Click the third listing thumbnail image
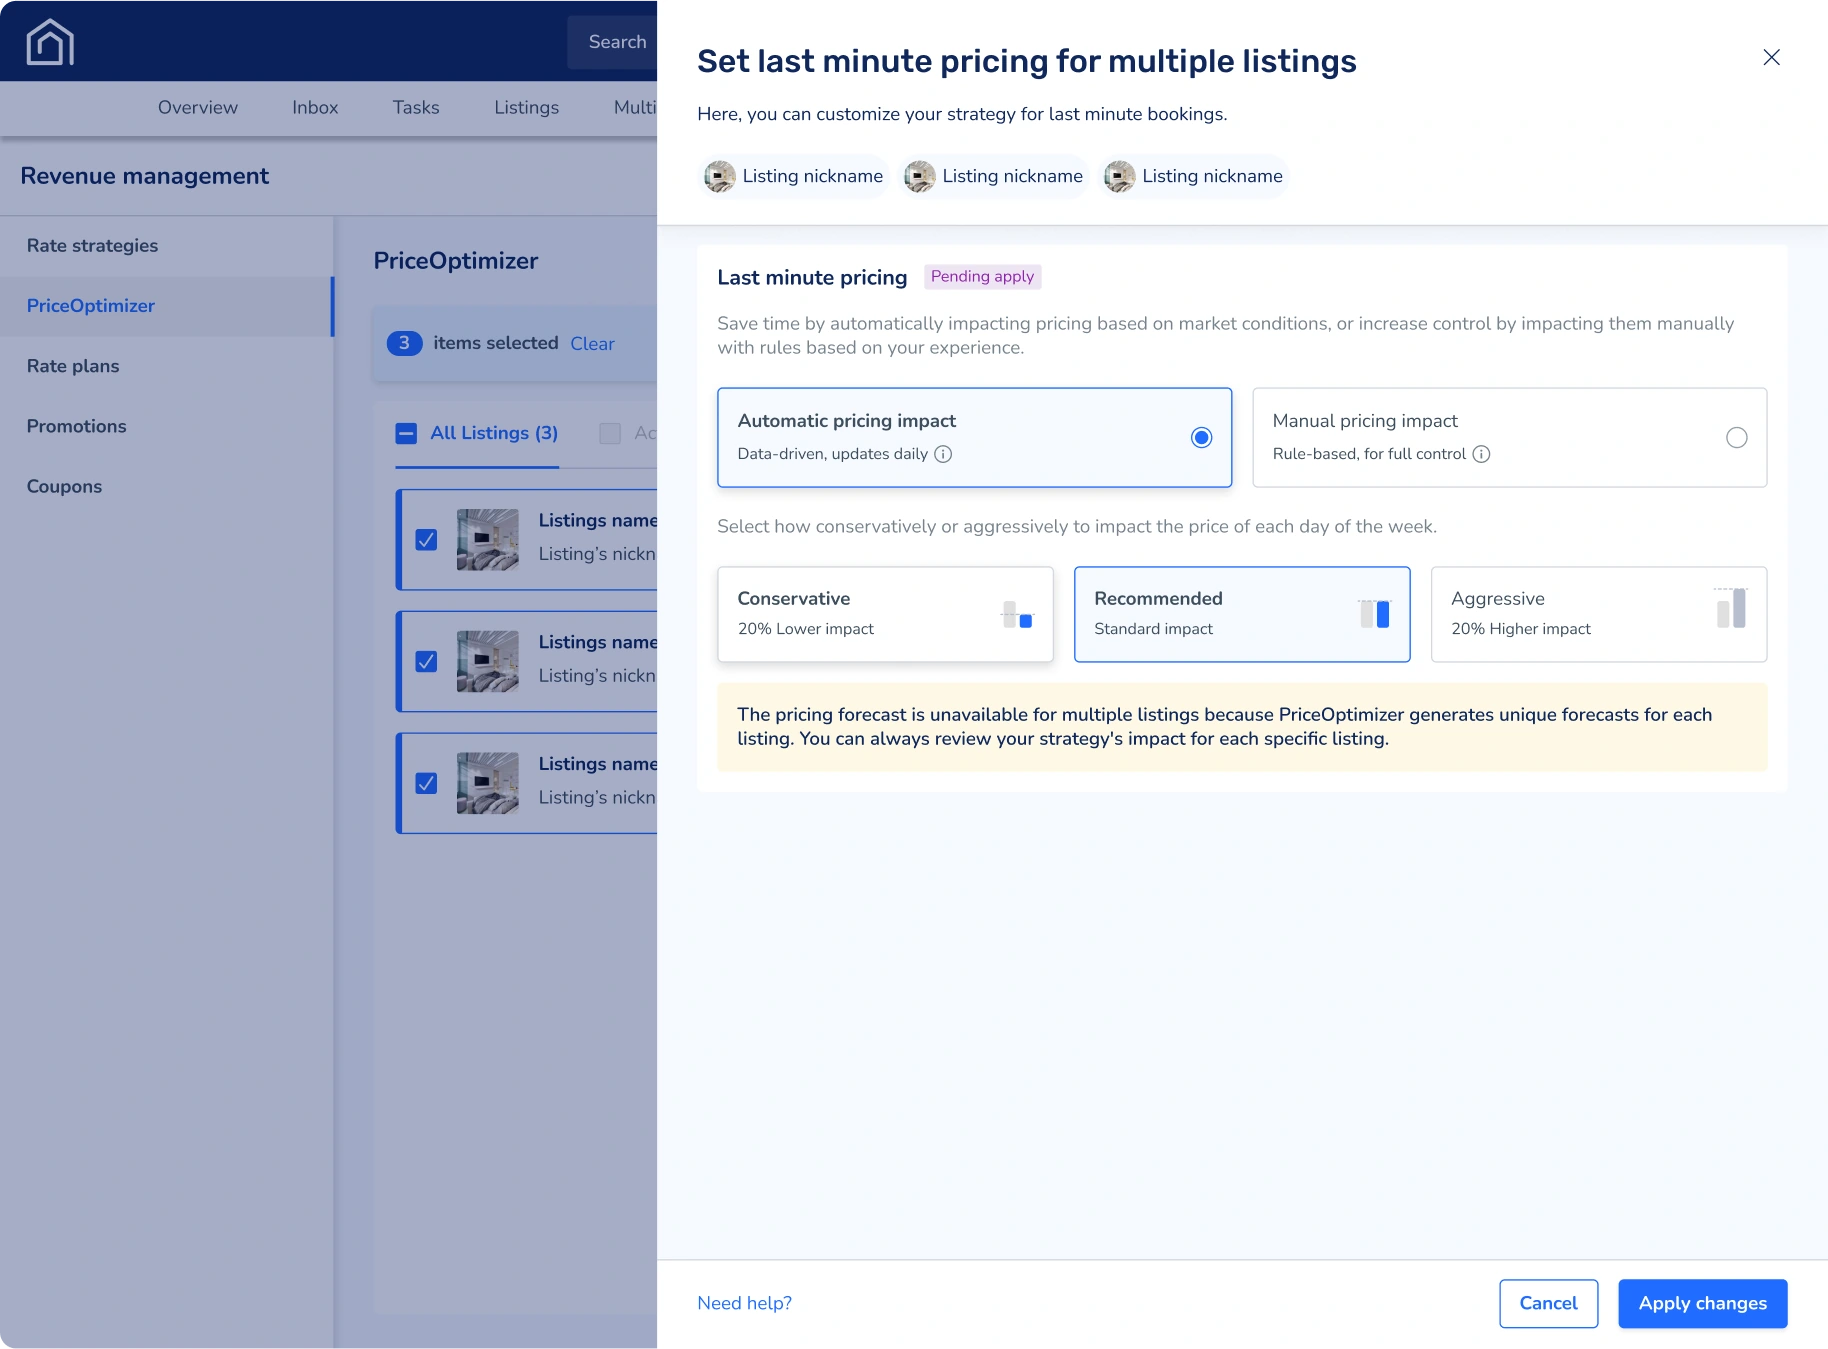Viewport: 1828px width, 1349px height. [x=488, y=783]
